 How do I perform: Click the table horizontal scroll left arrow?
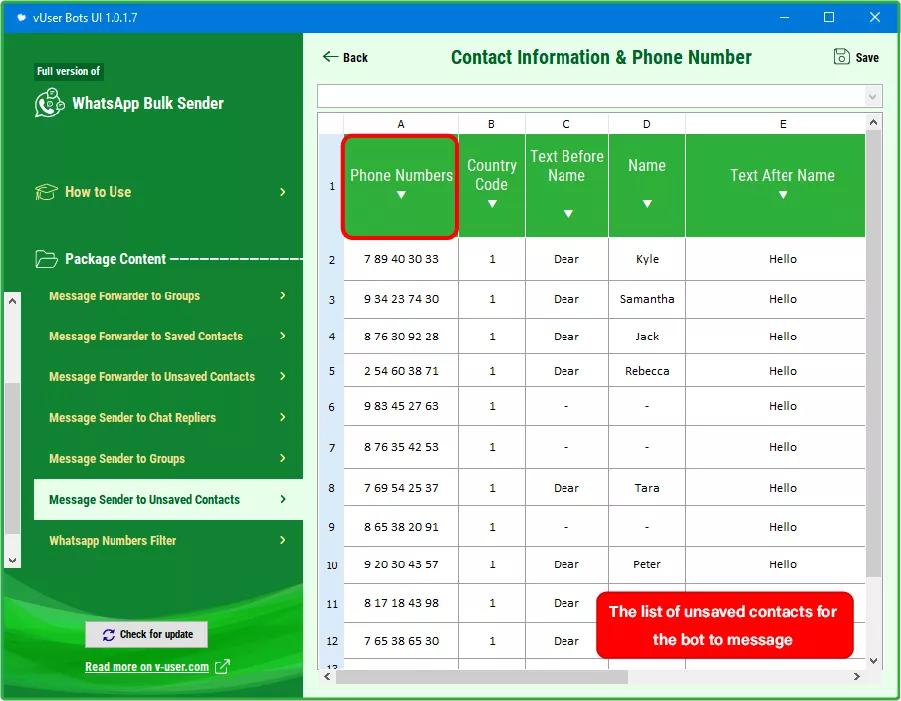(x=327, y=677)
